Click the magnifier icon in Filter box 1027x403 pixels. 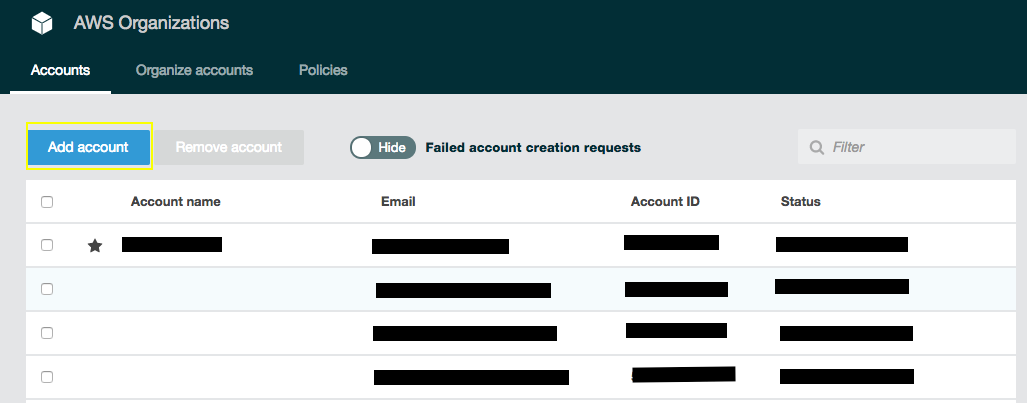(x=817, y=147)
